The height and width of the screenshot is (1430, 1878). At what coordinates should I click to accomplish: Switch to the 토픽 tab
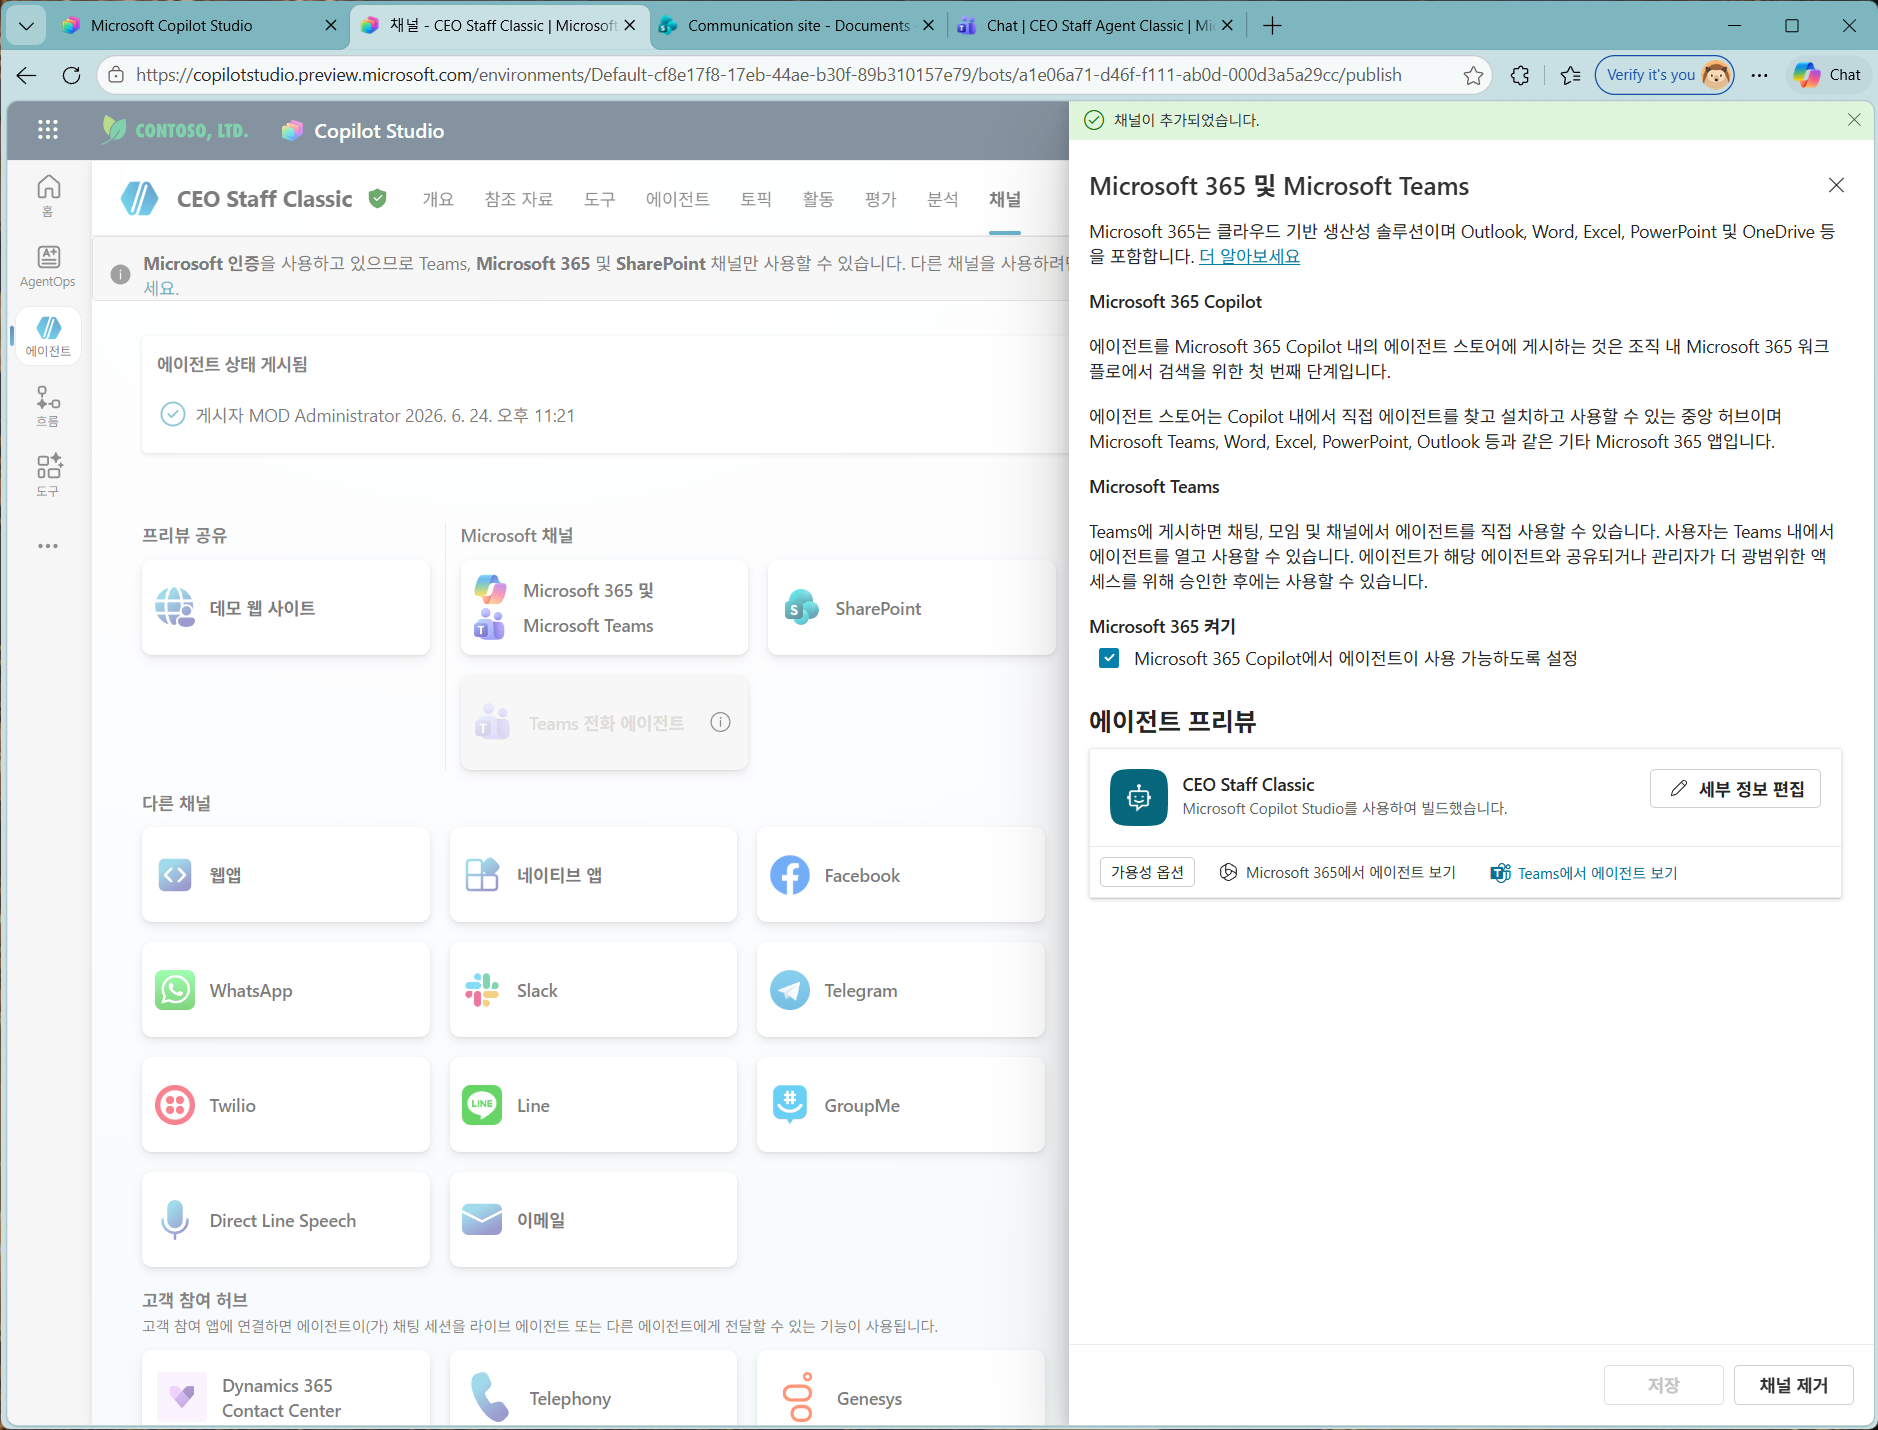point(756,199)
